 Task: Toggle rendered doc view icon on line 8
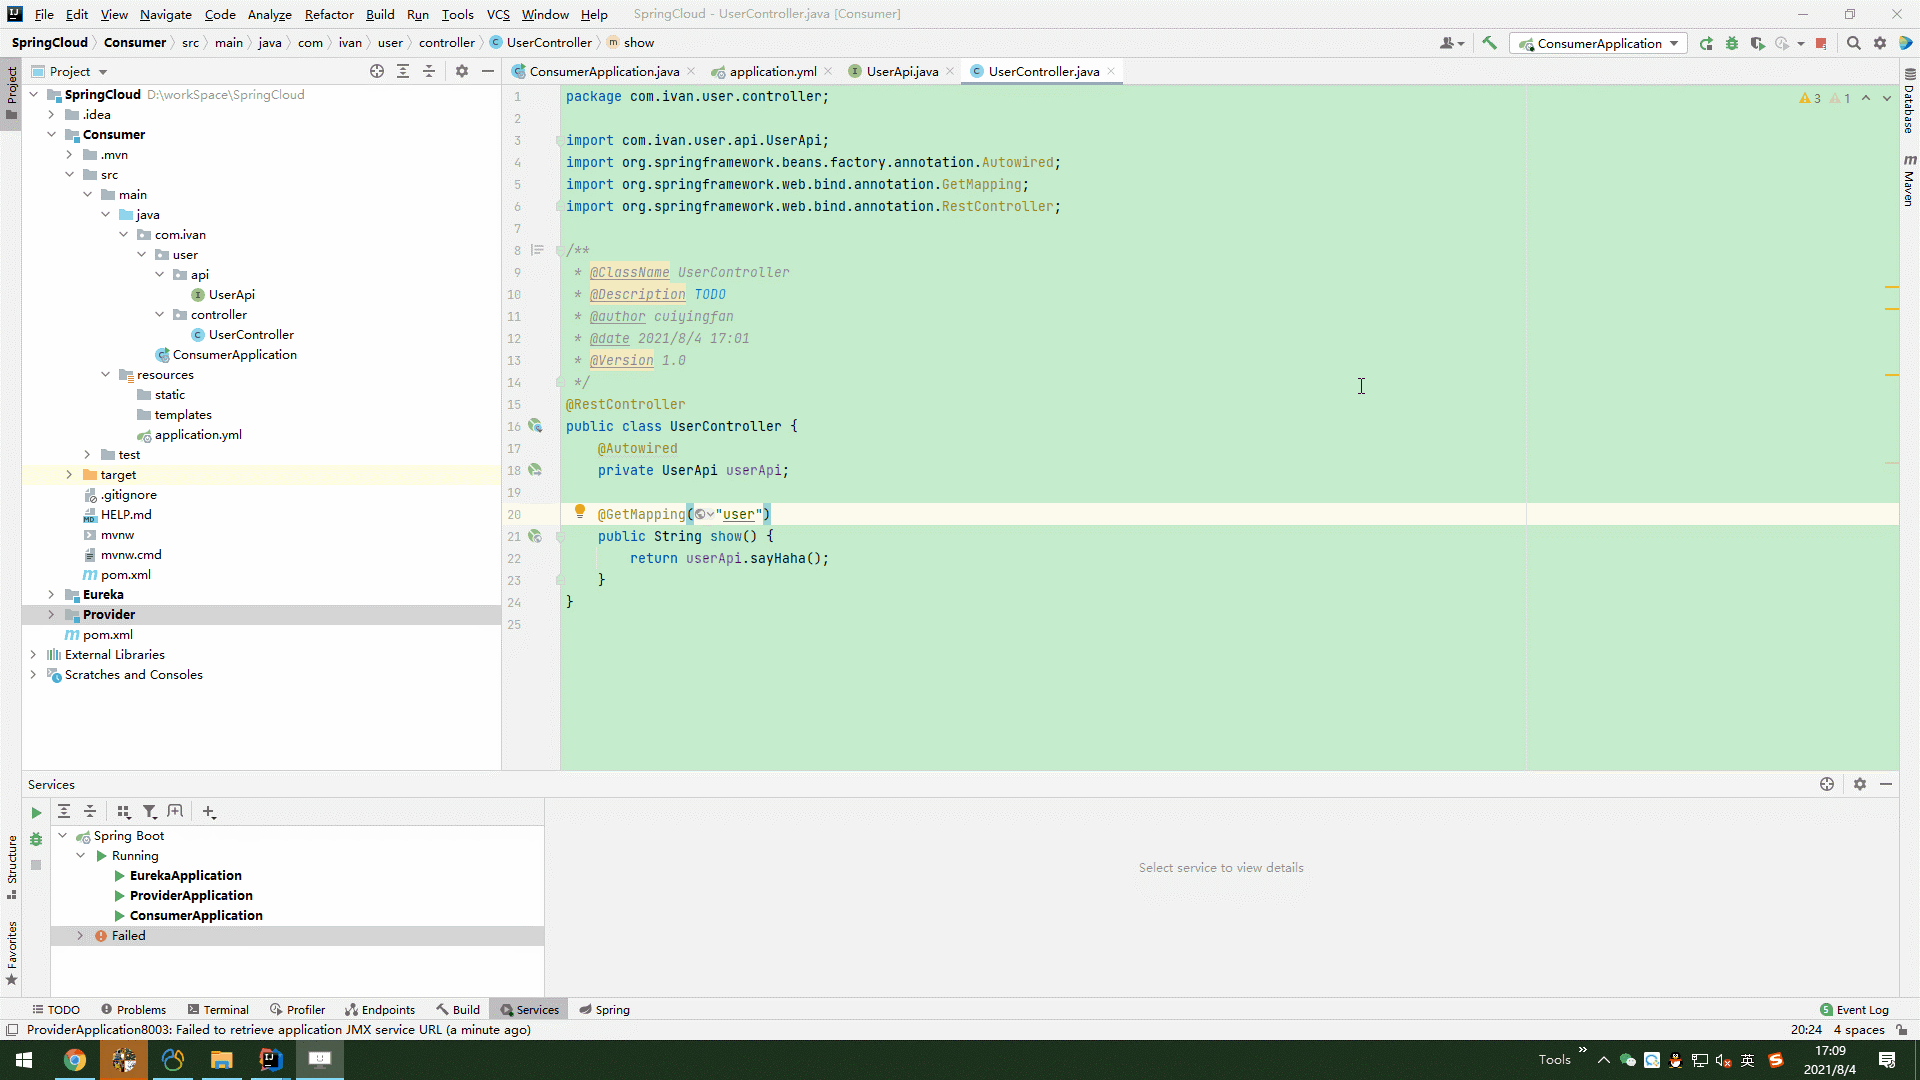(x=537, y=250)
